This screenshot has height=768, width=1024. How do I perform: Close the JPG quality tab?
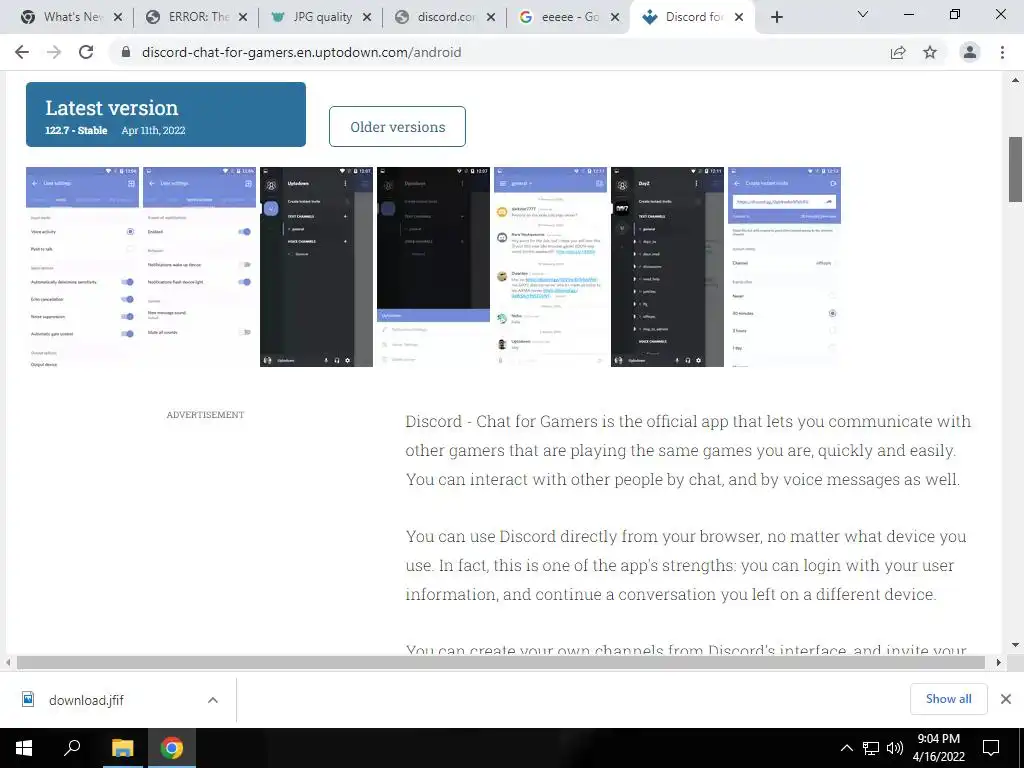point(367,17)
